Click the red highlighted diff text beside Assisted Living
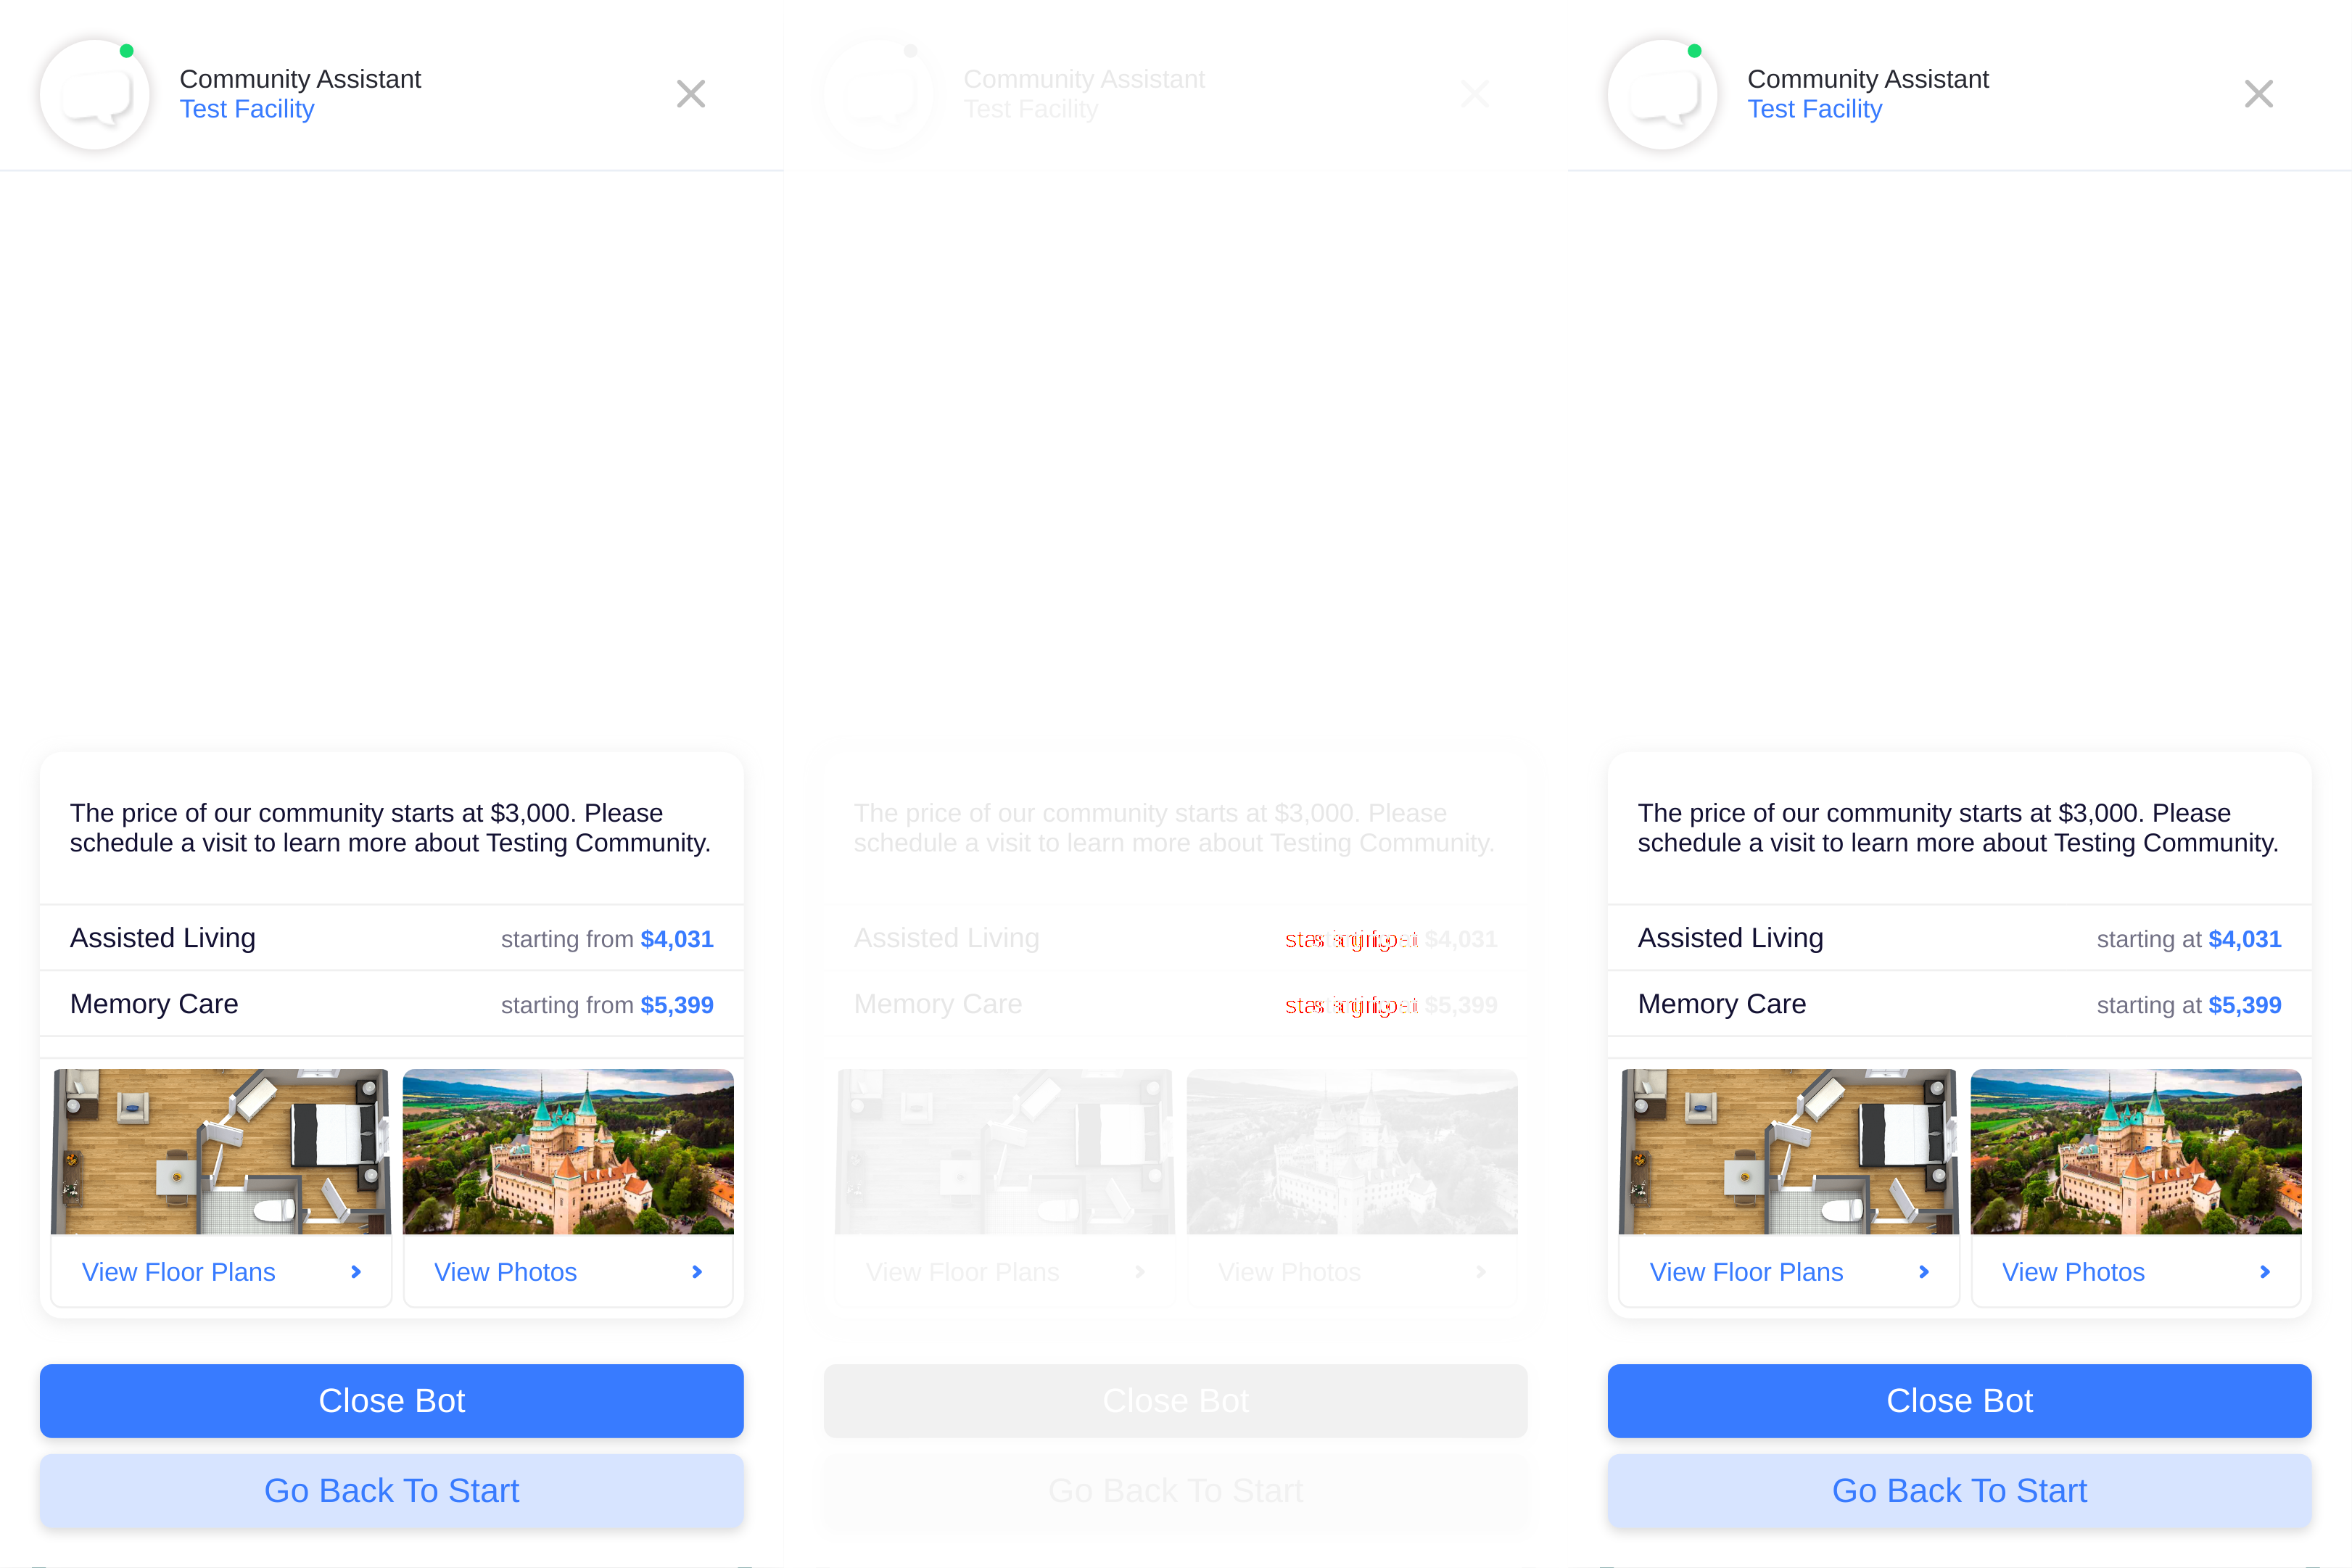2352x1568 pixels. pos(1351,940)
